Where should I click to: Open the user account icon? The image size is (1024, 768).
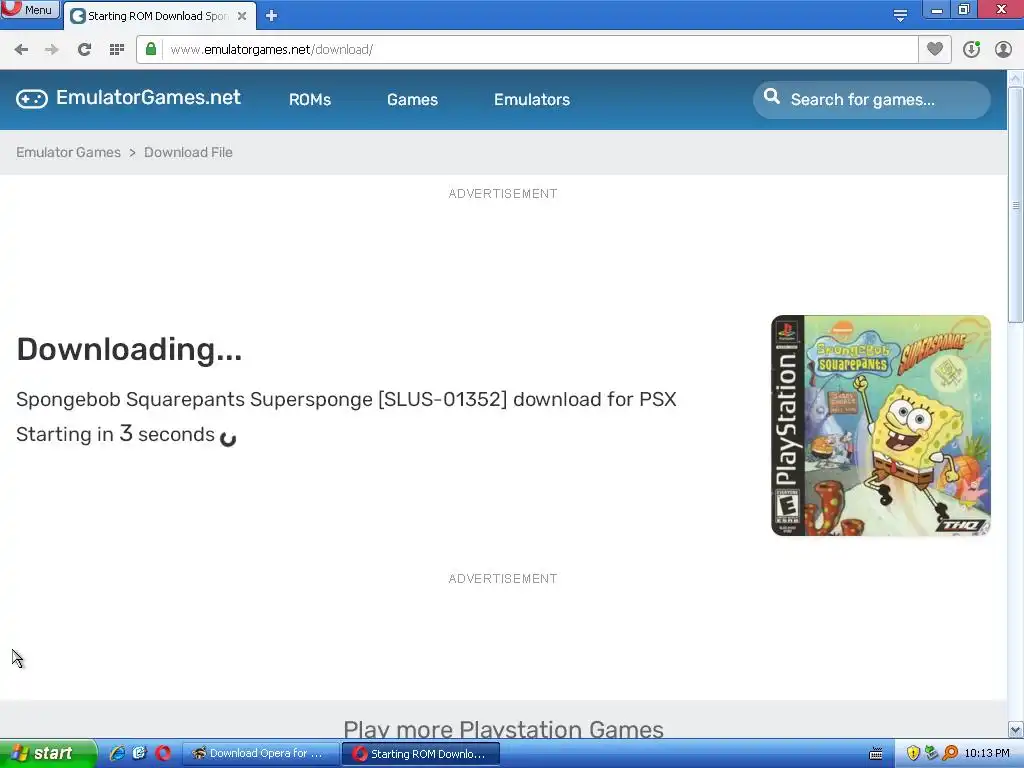click(1003, 49)
